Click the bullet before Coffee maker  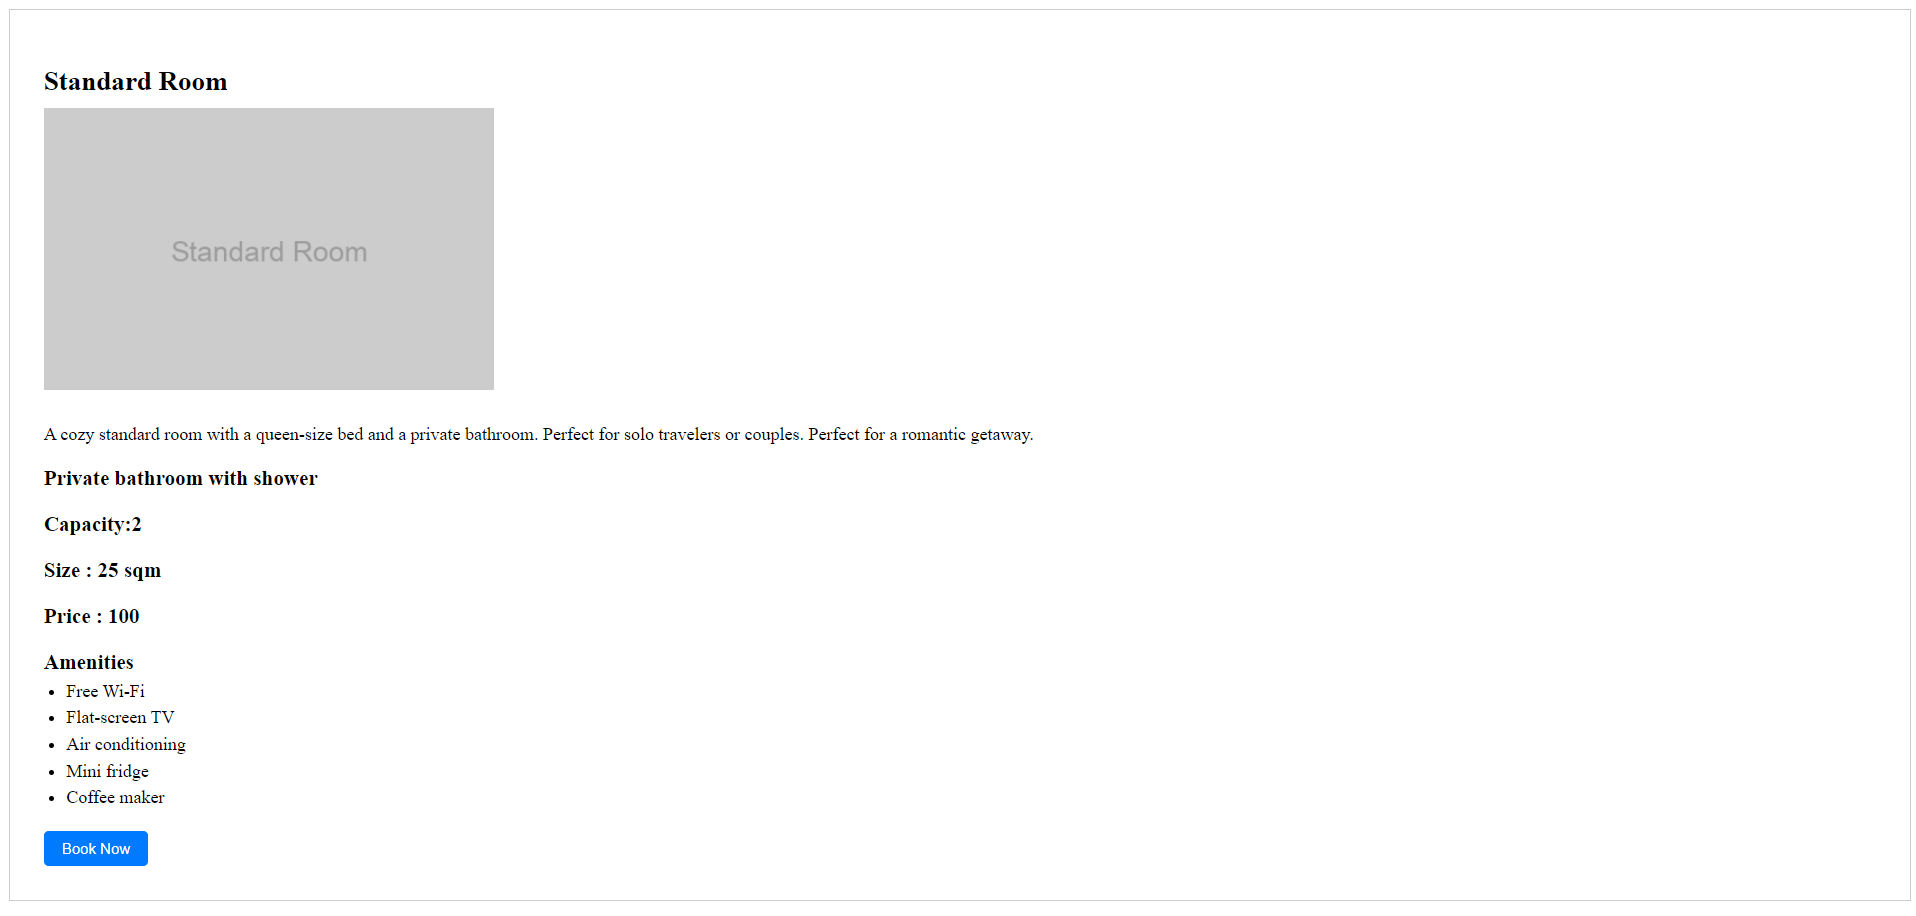(51, 798)
